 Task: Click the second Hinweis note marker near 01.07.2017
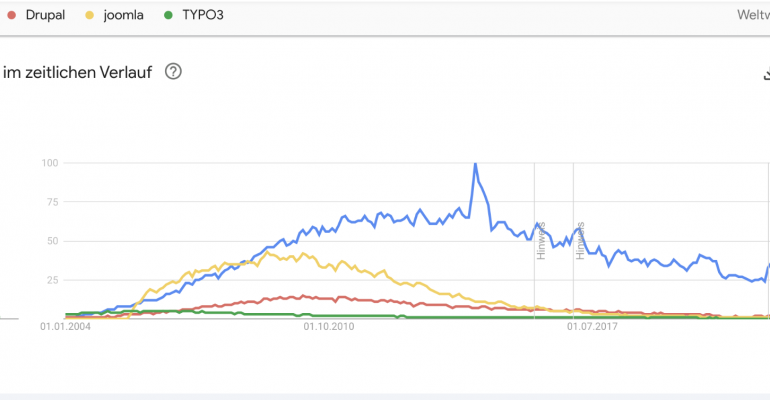[x=580, y=241]
